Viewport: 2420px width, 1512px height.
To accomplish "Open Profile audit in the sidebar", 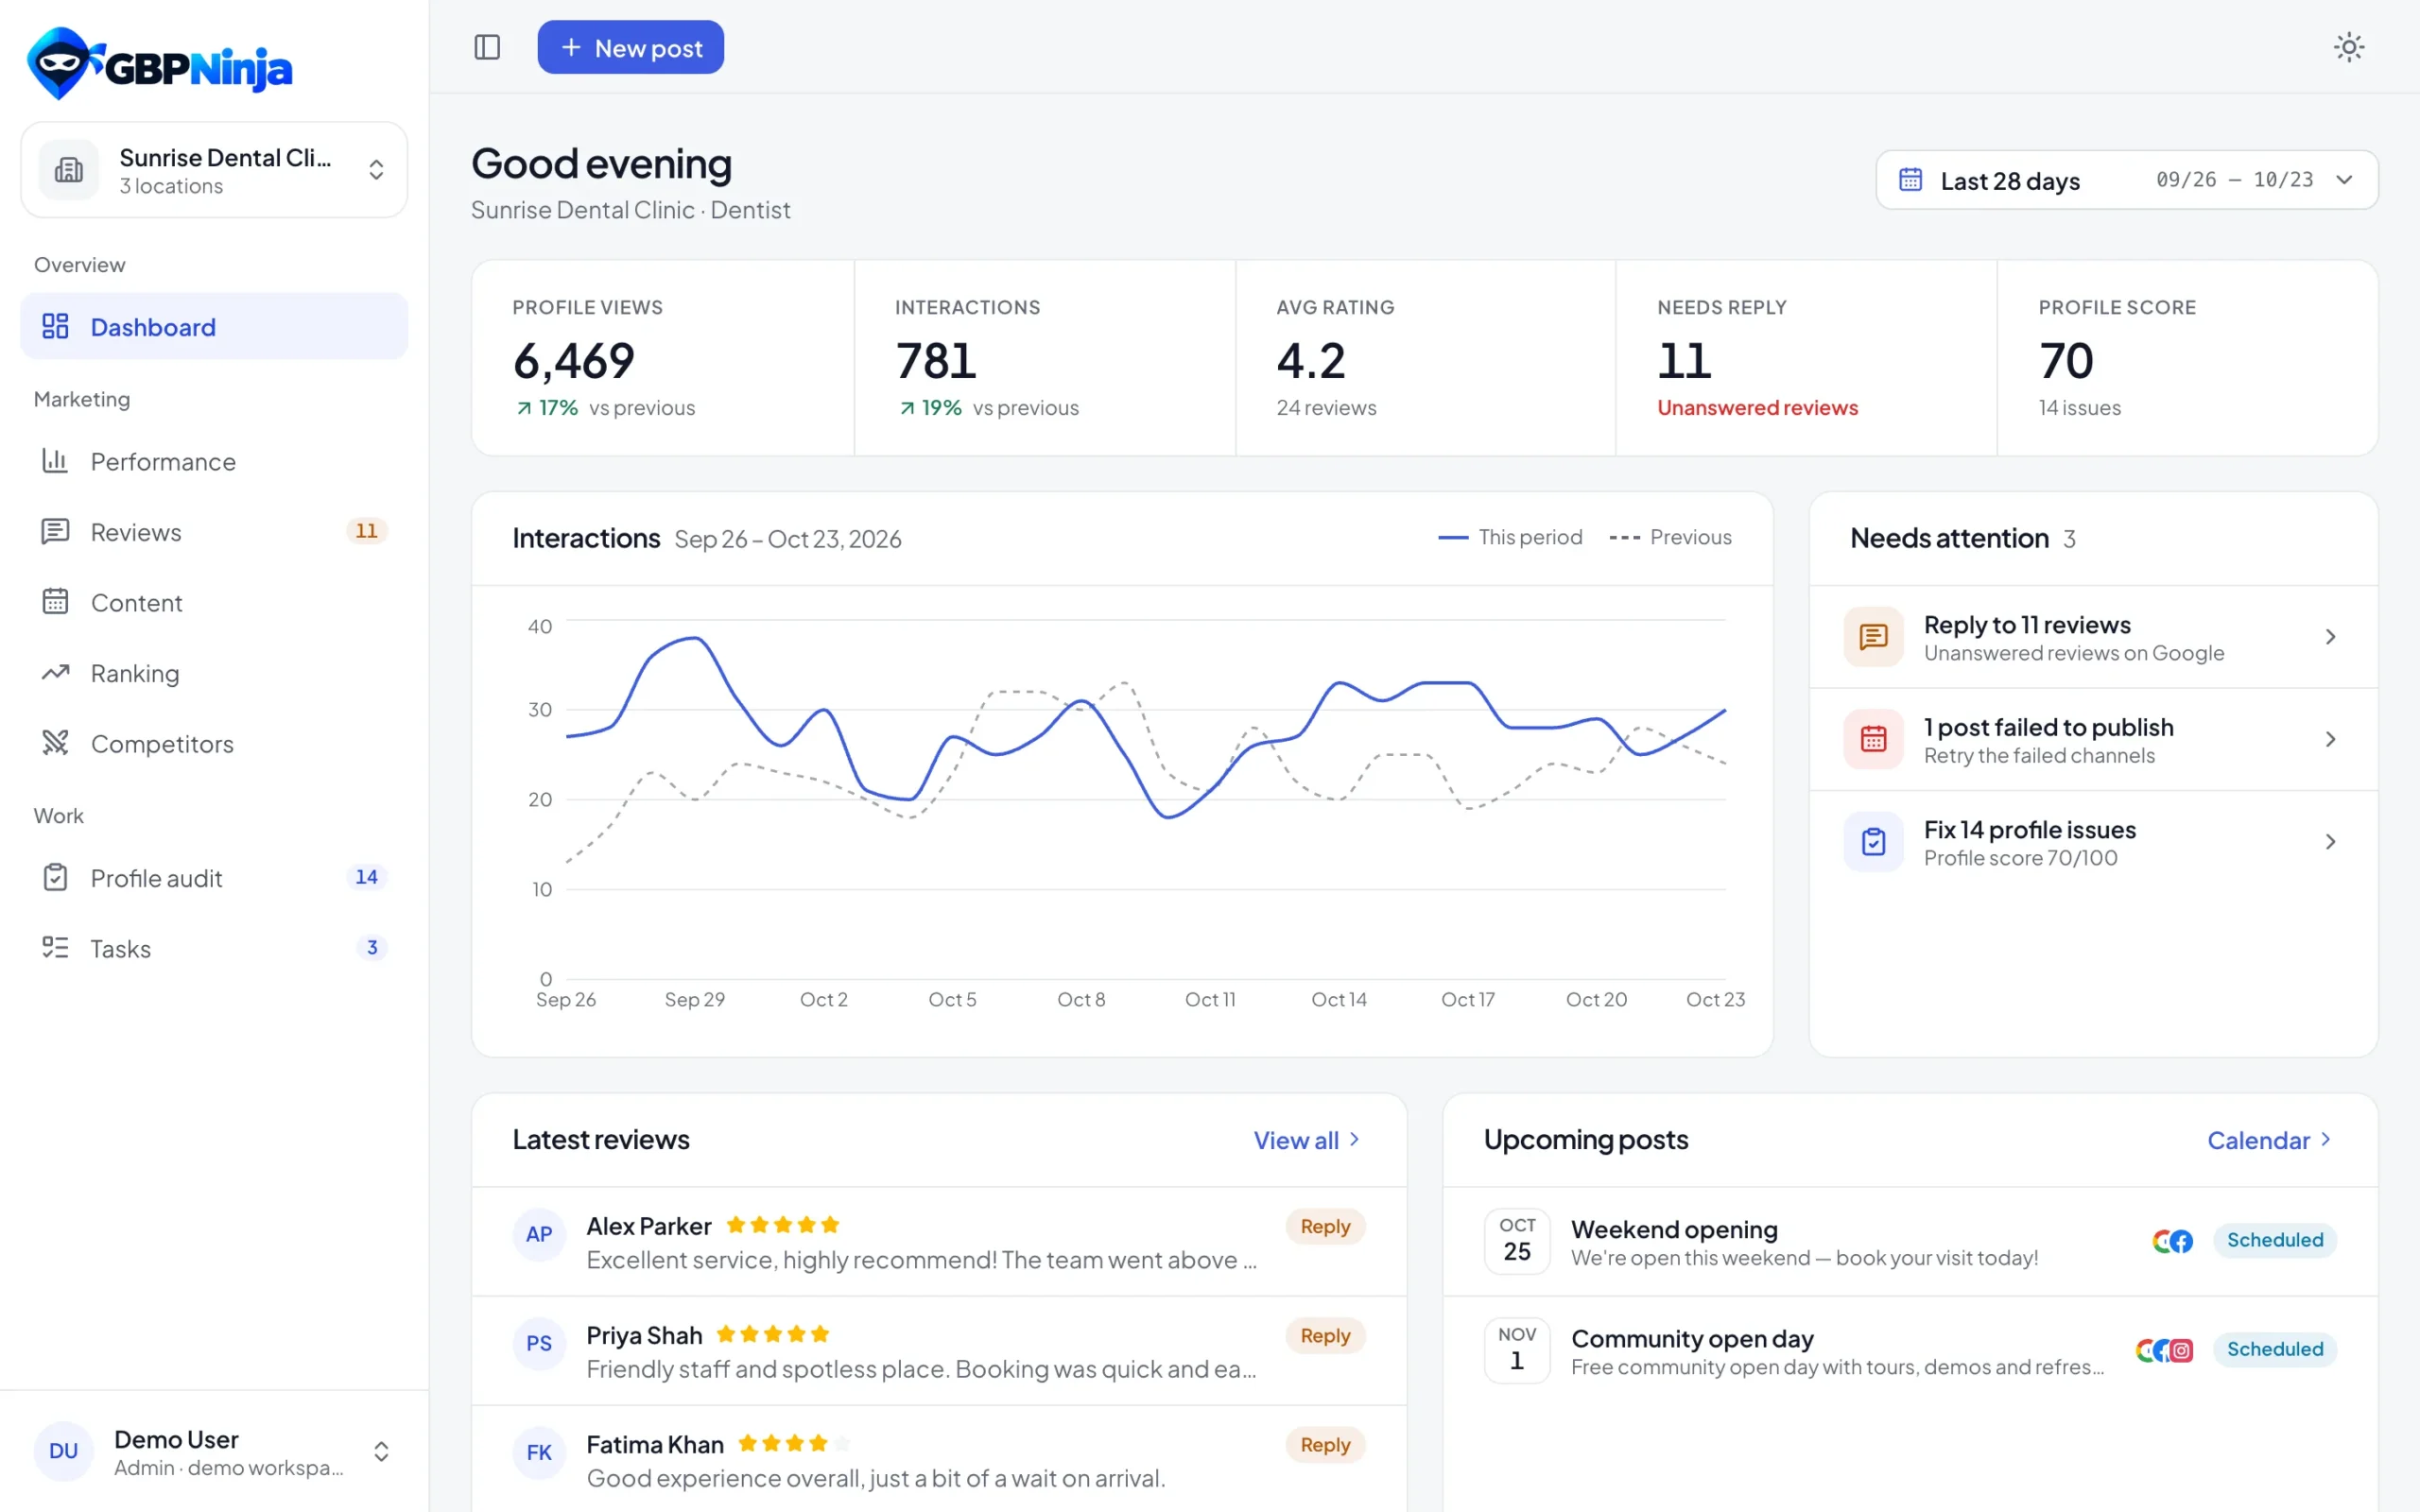I will pyautogui.click(x=214, y=877).
